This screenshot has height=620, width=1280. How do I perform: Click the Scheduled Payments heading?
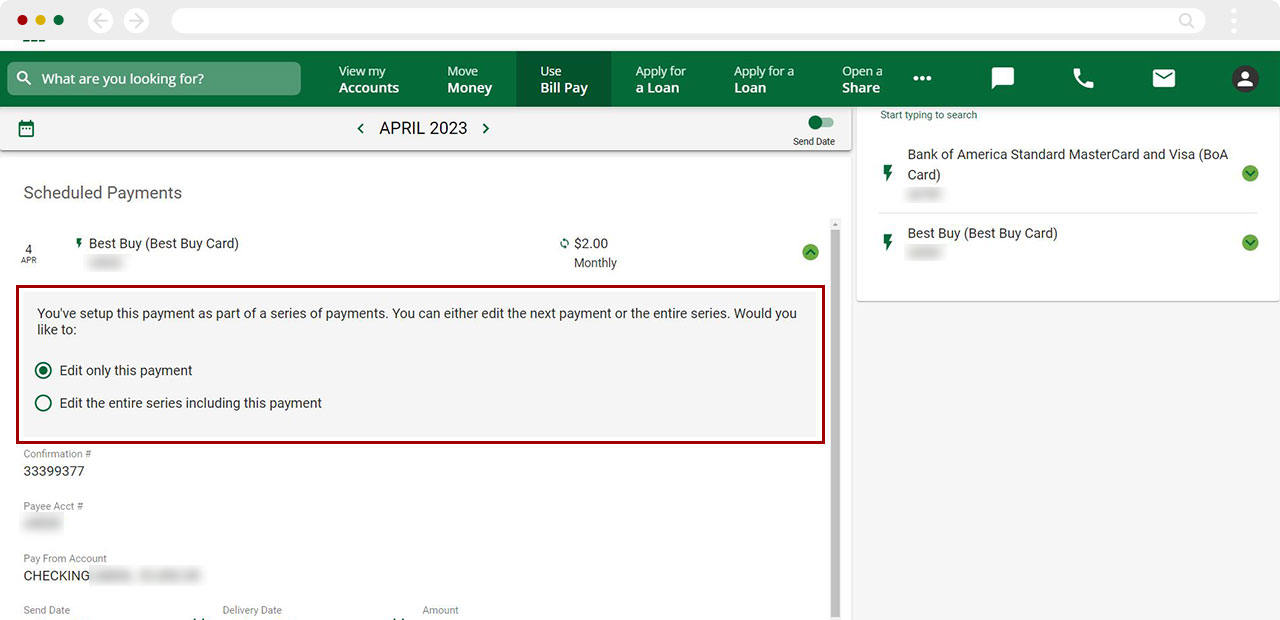(x=103, y=193)
